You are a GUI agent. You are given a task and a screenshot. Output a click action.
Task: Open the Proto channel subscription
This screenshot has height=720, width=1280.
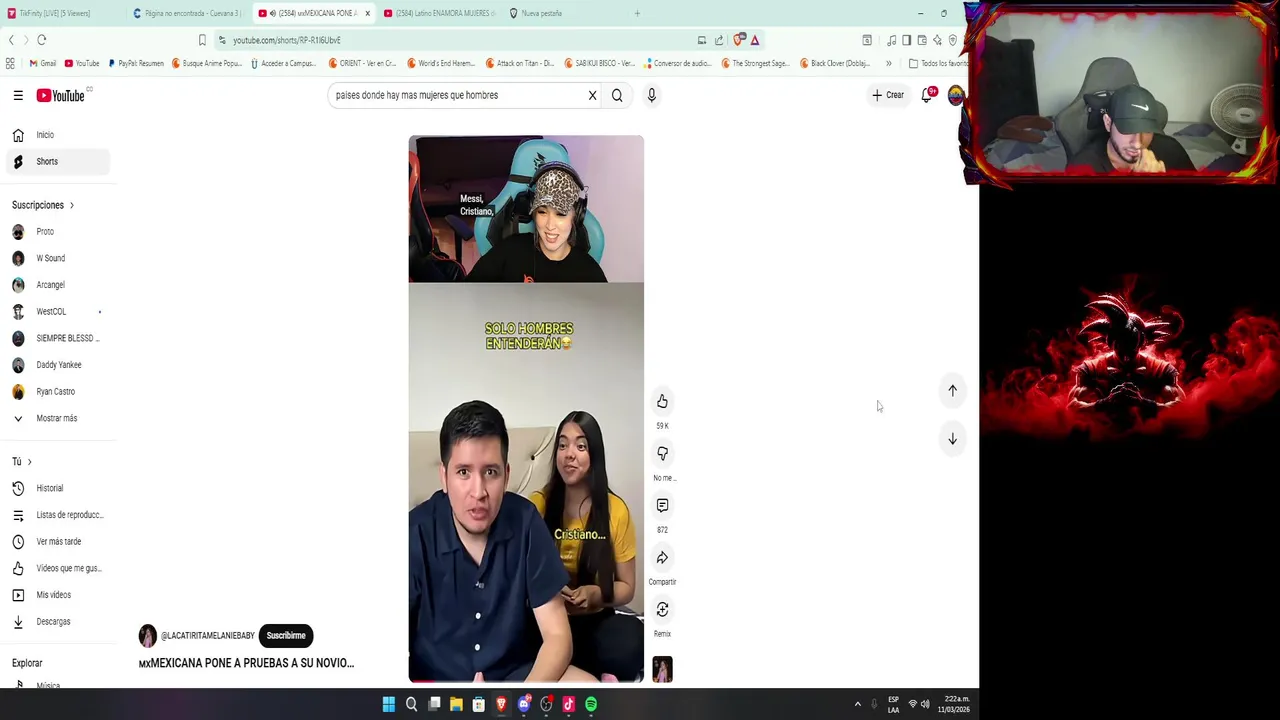click(58, 231)
